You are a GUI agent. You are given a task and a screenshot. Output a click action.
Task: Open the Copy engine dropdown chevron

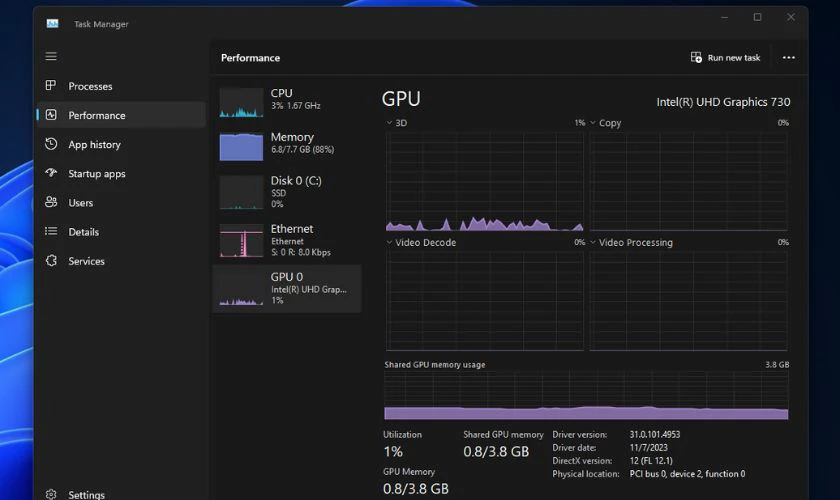point(592,123)
